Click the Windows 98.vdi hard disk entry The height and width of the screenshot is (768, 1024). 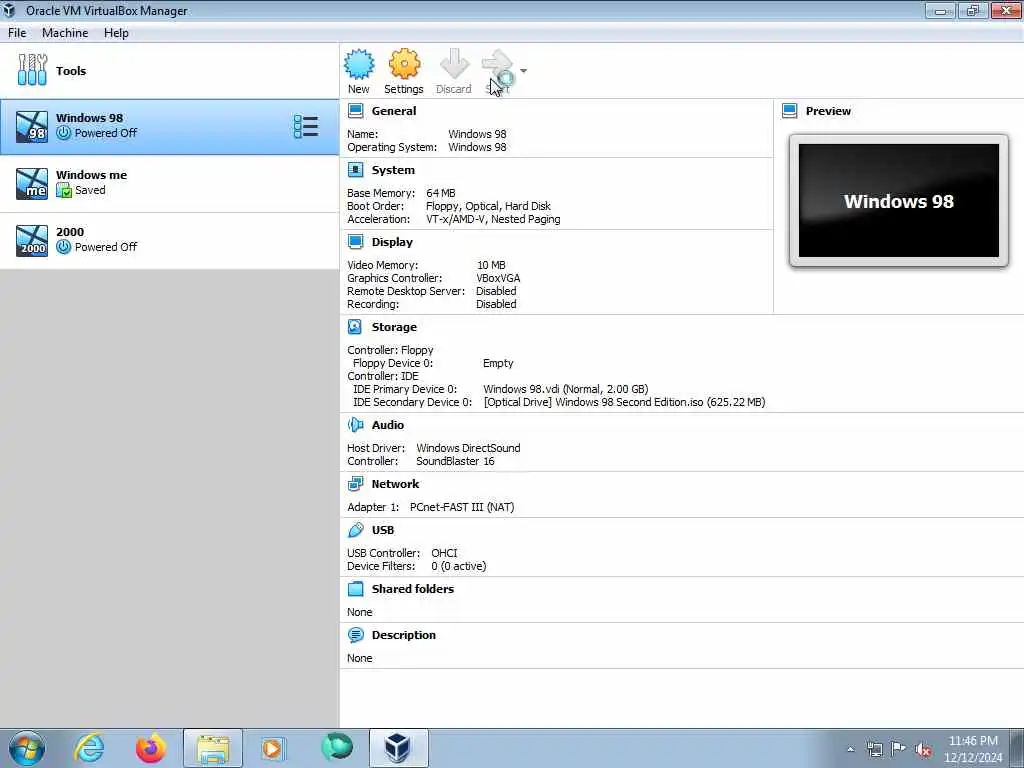566,389
